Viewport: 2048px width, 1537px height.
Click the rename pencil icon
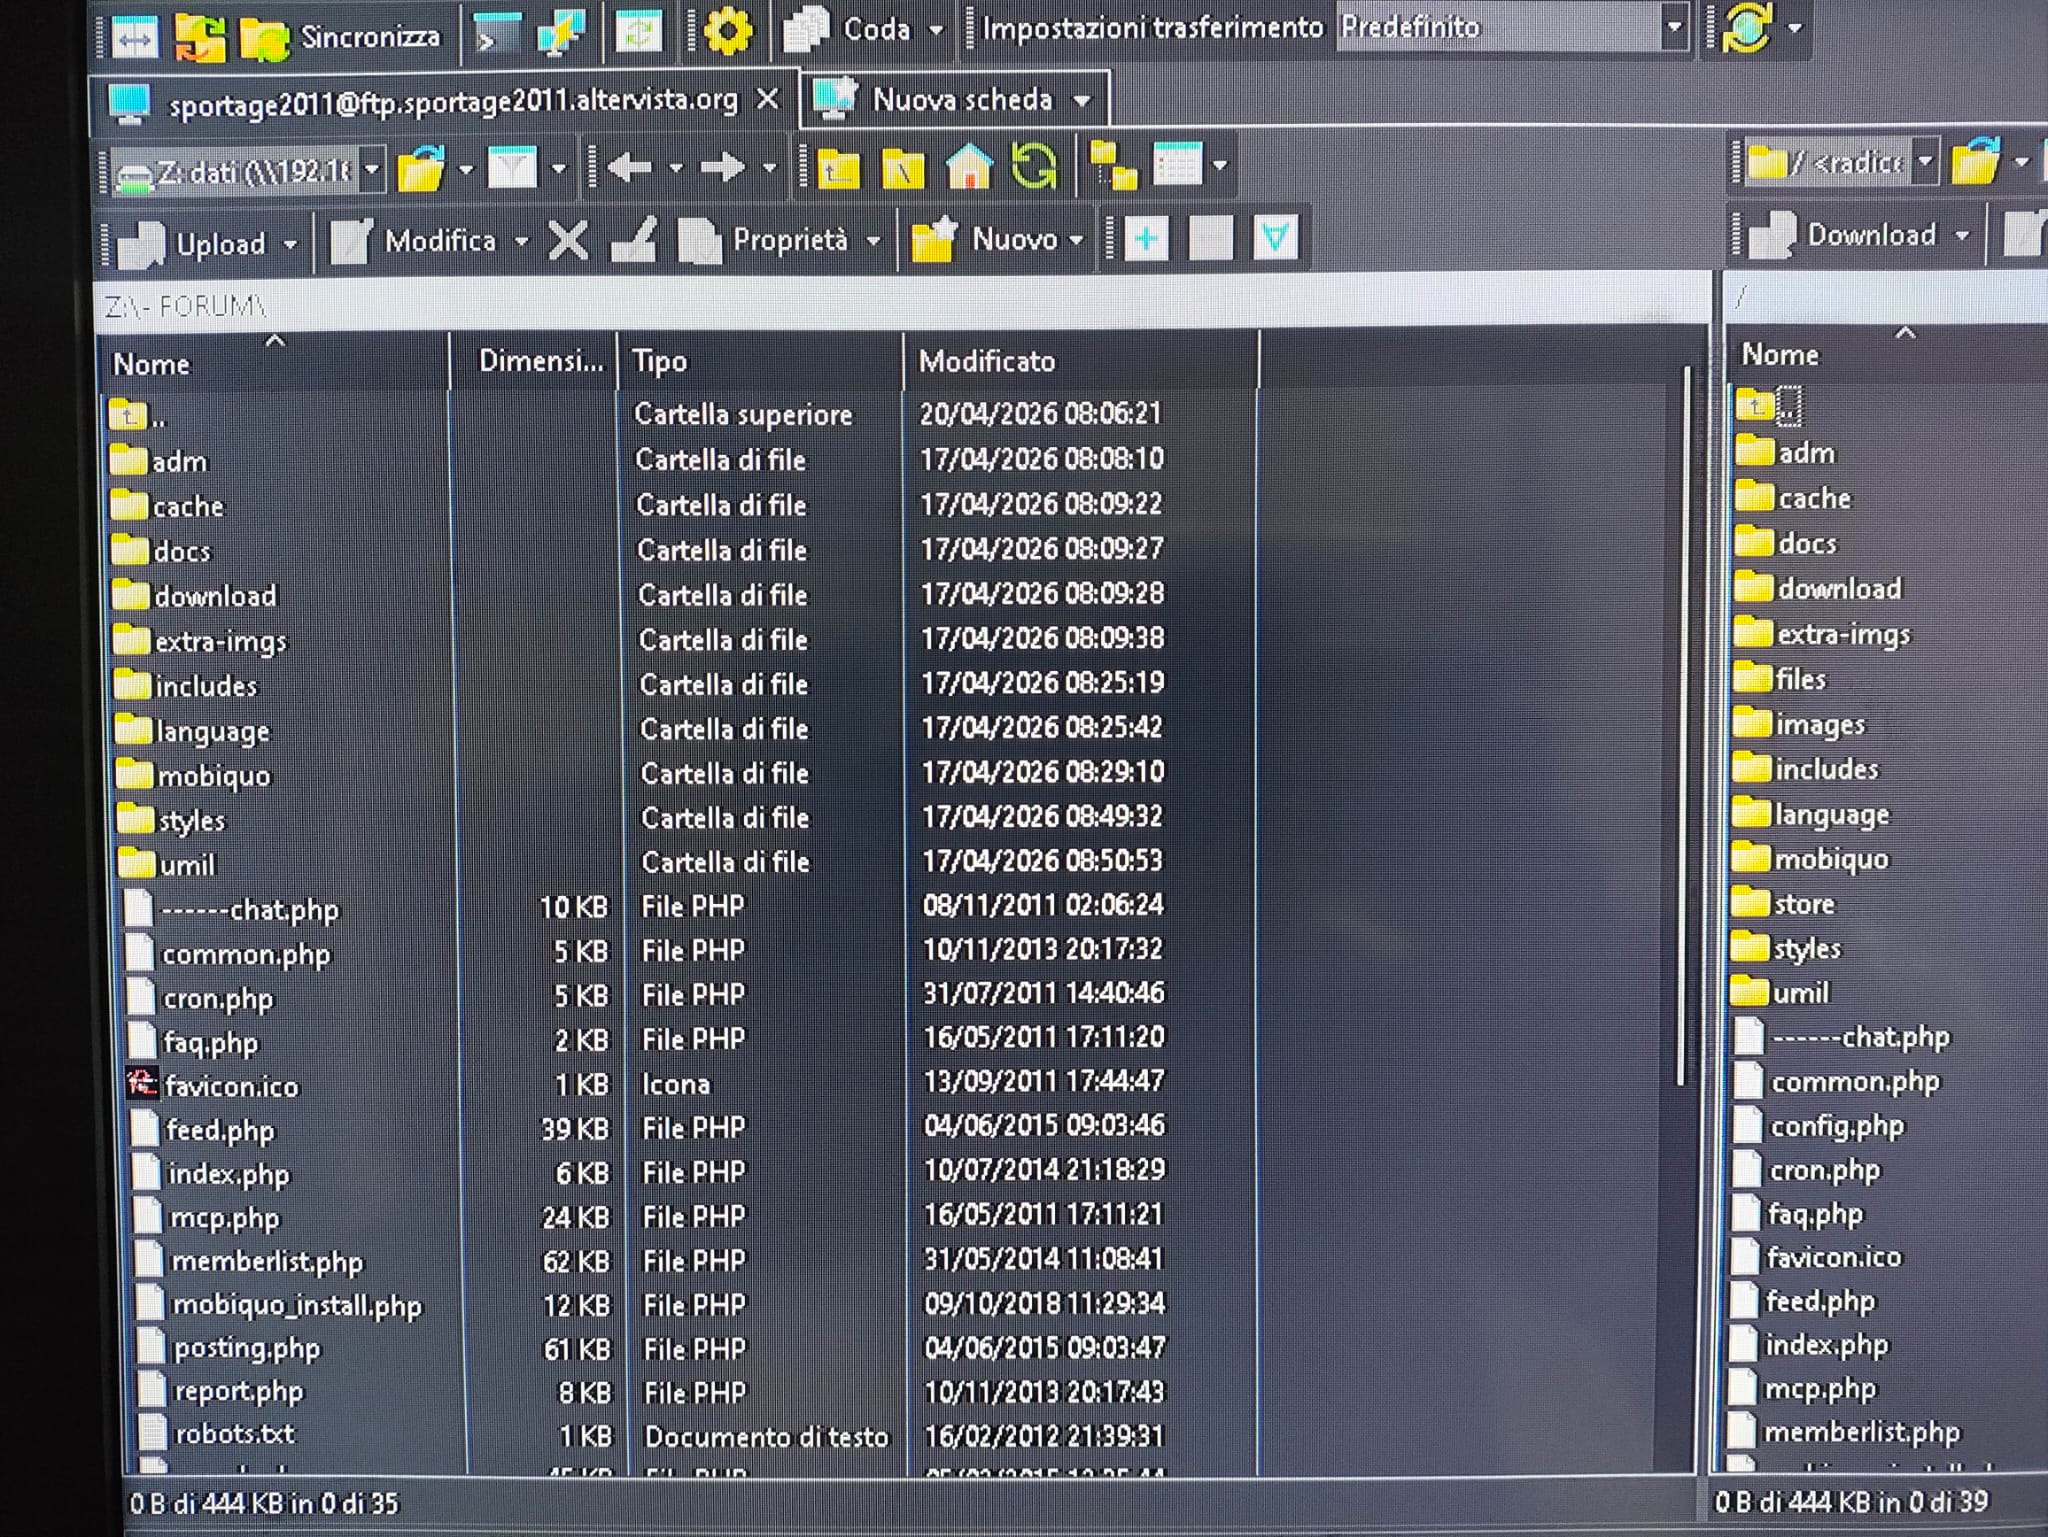click(x=634, y=240)
